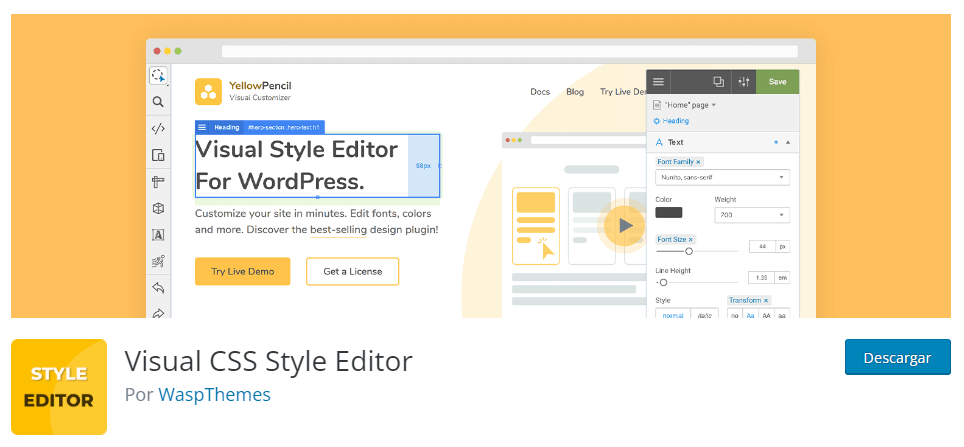Click the Line Height value field 1.35
Viewport: 964px width, 447px height.
[762, 278]
